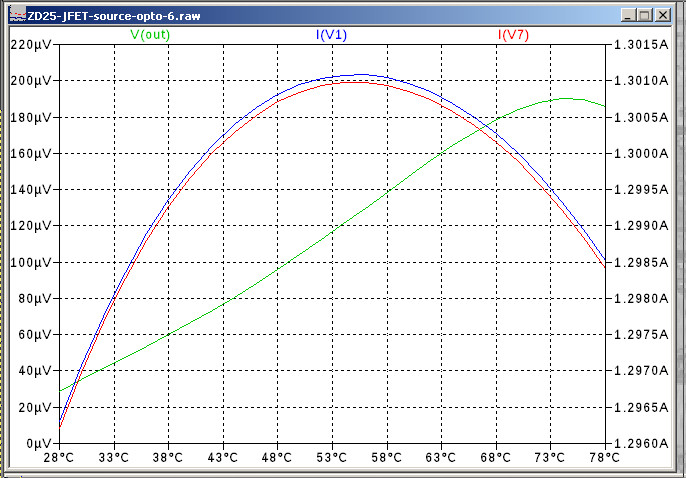Click the 63°C temperature axis label
This screenshot has width=686, height=478.
pyautogui.click(x=441, y=457)
